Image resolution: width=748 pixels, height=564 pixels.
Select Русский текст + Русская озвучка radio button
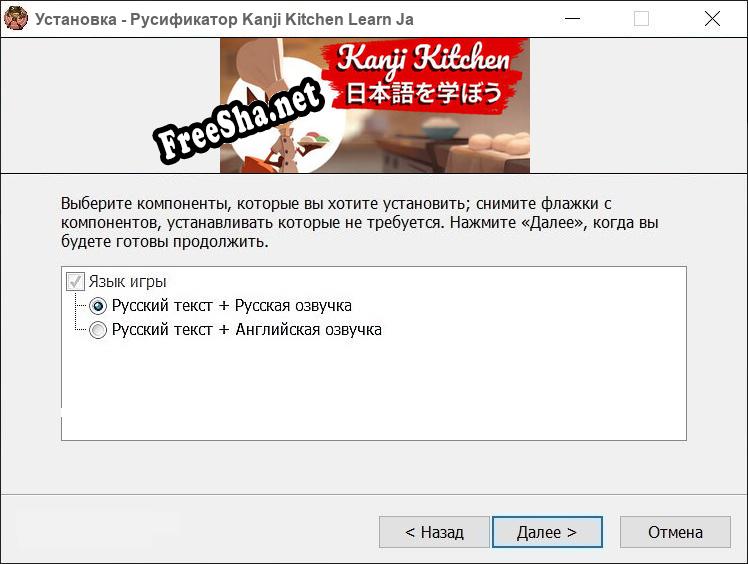click(x=98, y=306)
